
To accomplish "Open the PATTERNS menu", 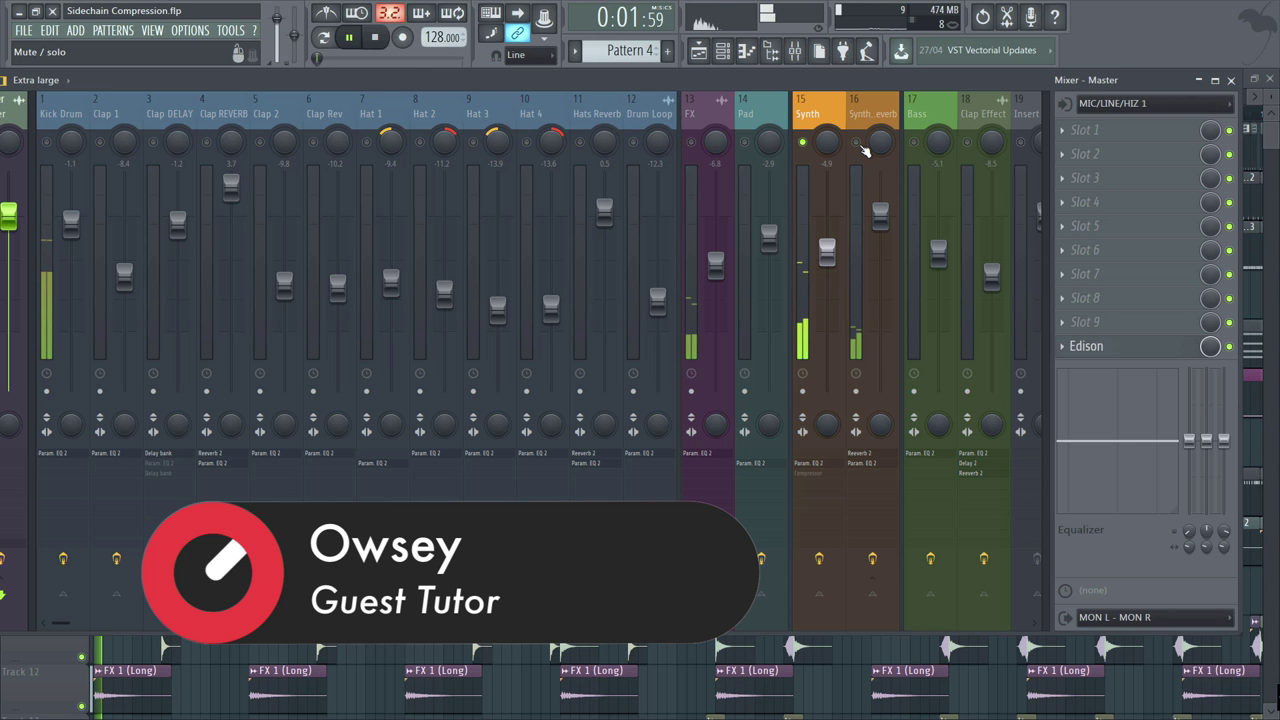I will [113, 31].
